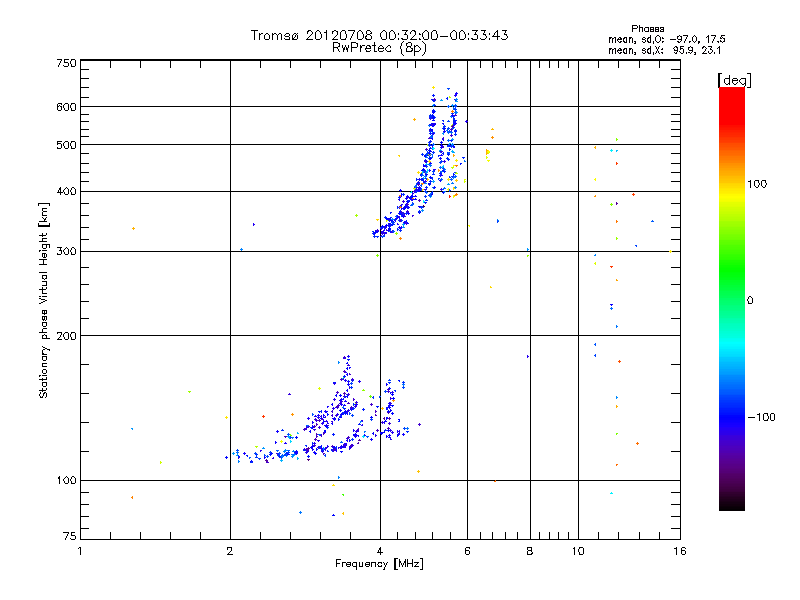This screenshot has width=800, height=600.
Task: Click the plot title 'Tromsø 20120708 00:32:00-00:33:43'
Action: pos(379,35)
